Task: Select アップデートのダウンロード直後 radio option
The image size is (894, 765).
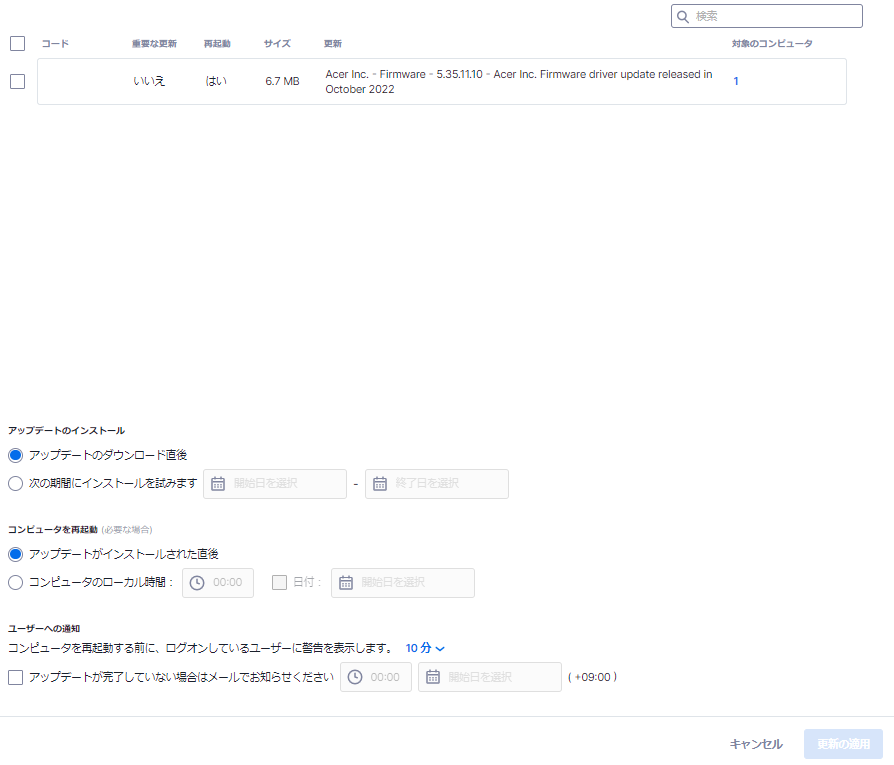Action: pyautogui.click(x=15, y=455)
